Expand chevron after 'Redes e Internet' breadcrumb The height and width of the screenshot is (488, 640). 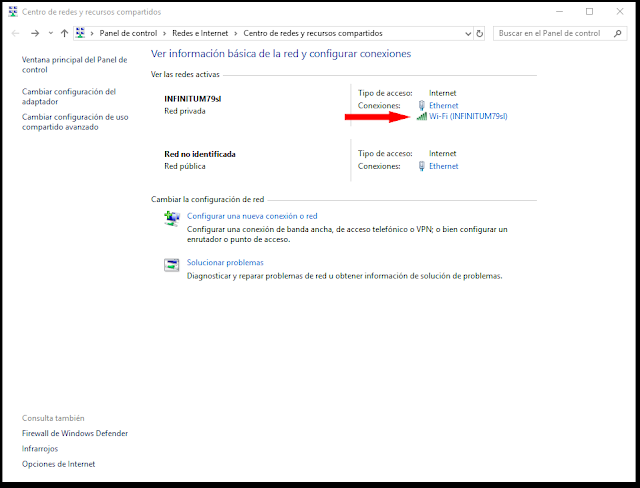[x=236, y=33]
